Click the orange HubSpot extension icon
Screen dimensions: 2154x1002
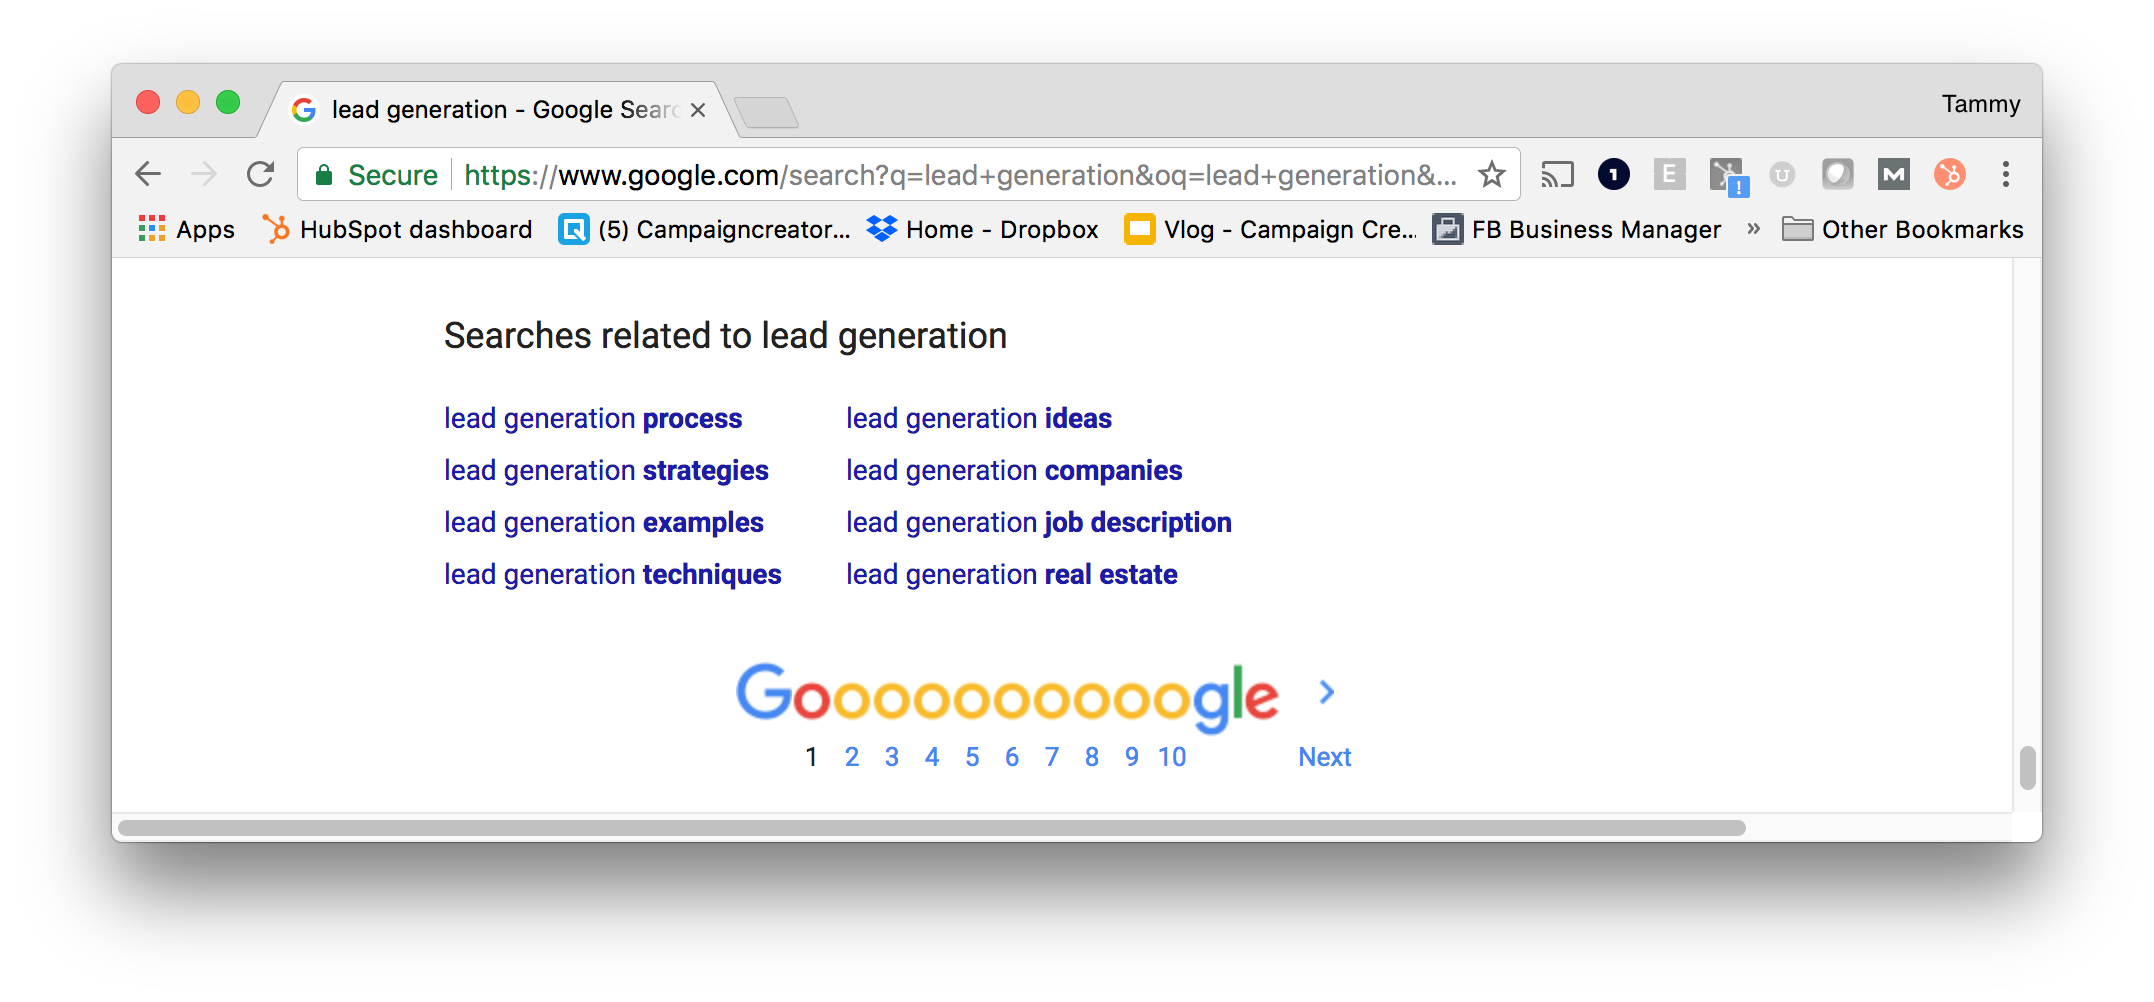click(1949, 174)
